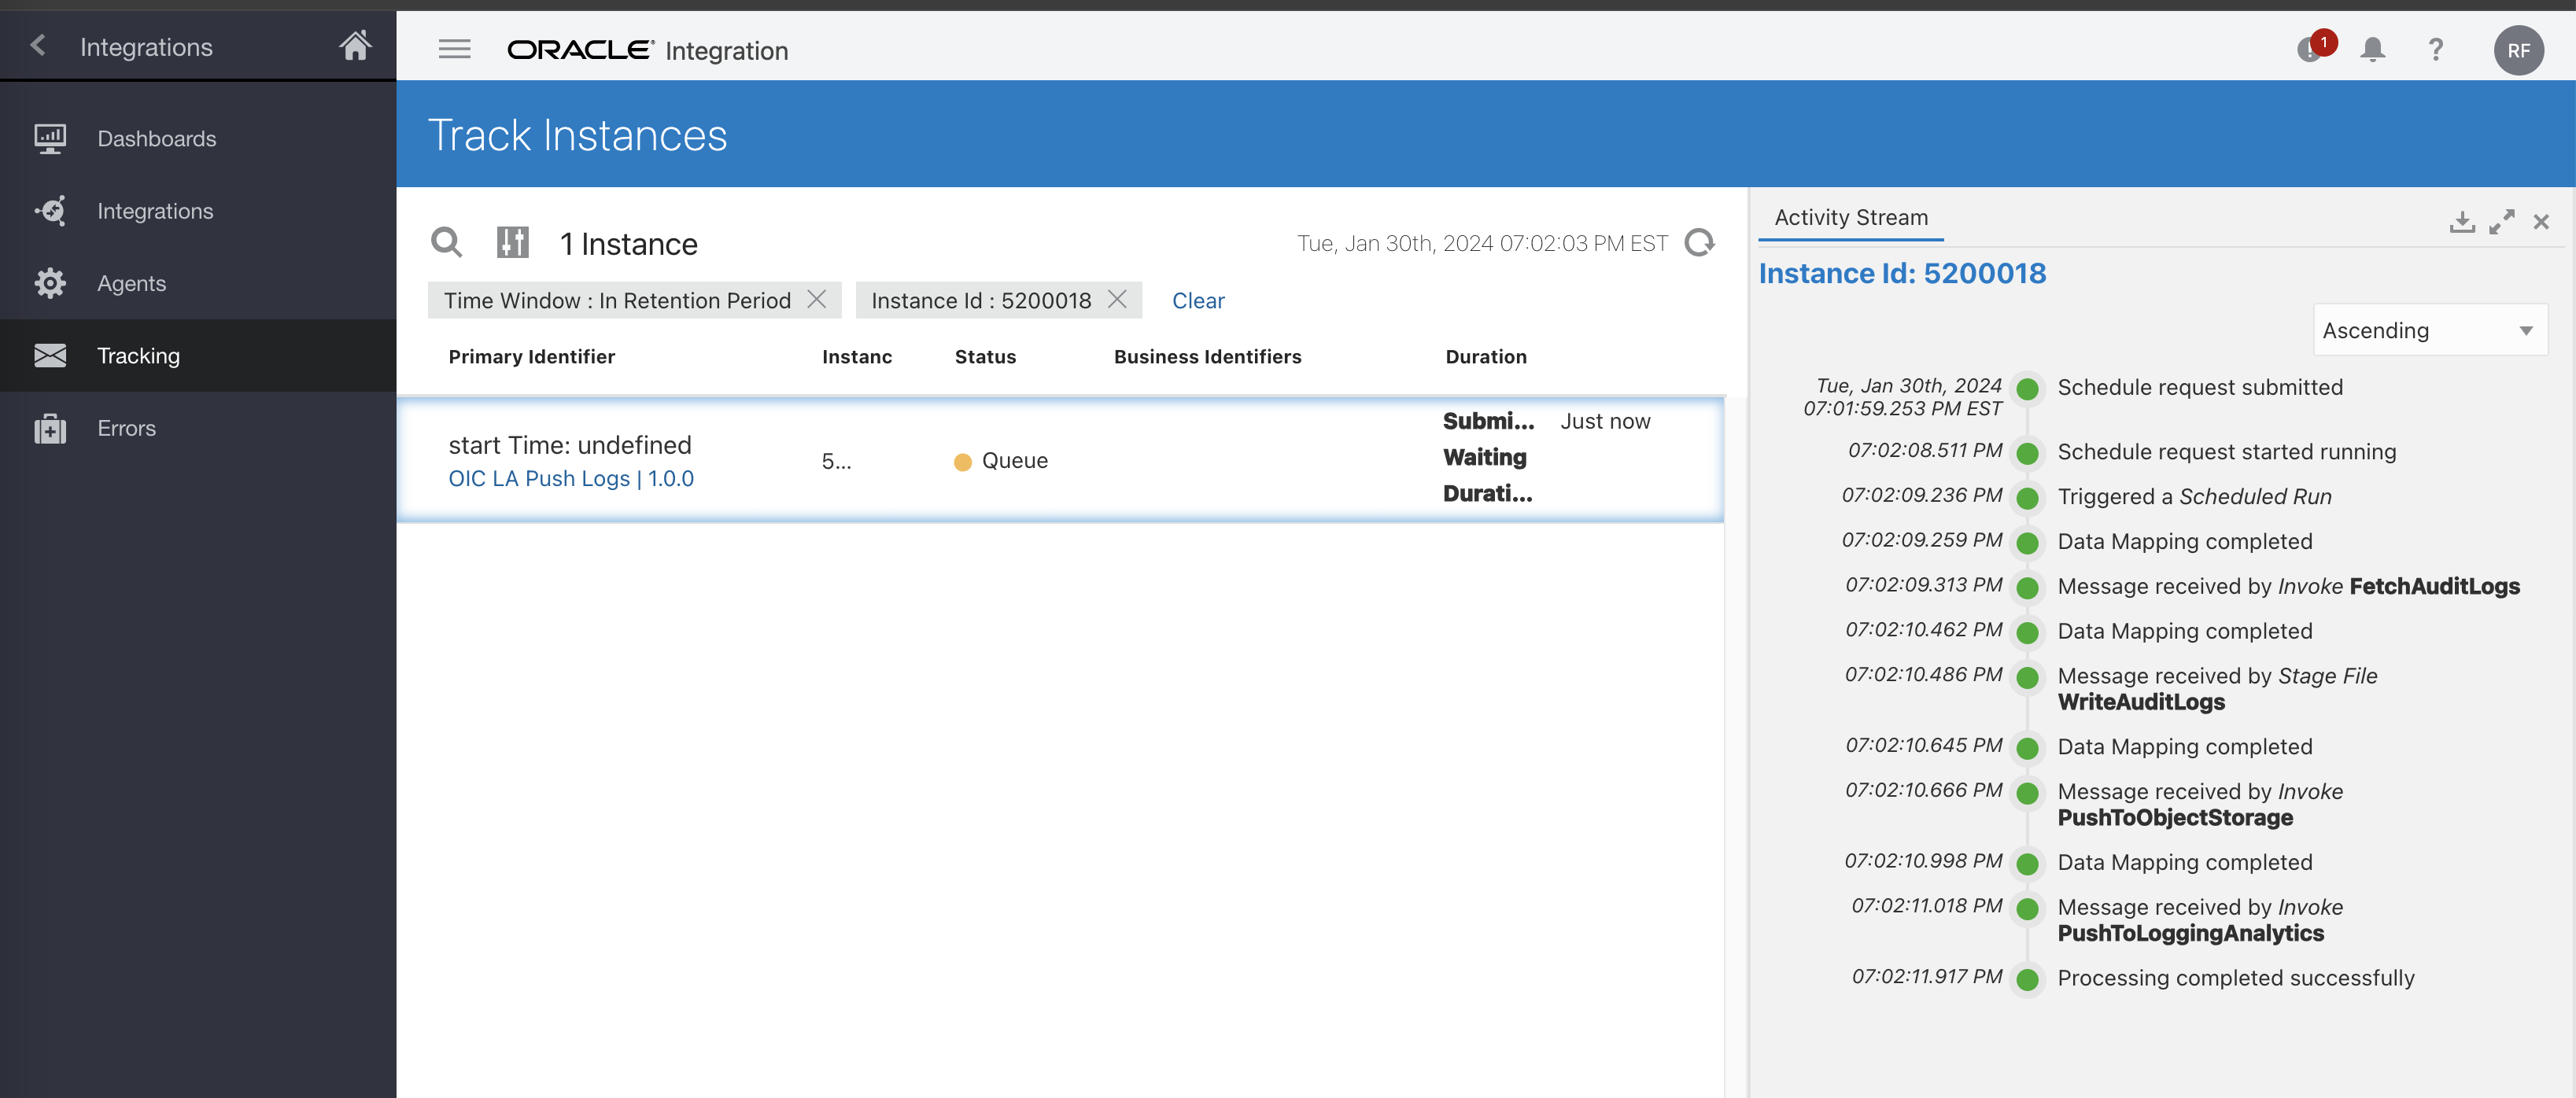Open the hamburger navigation menu

tap(454, 49)
